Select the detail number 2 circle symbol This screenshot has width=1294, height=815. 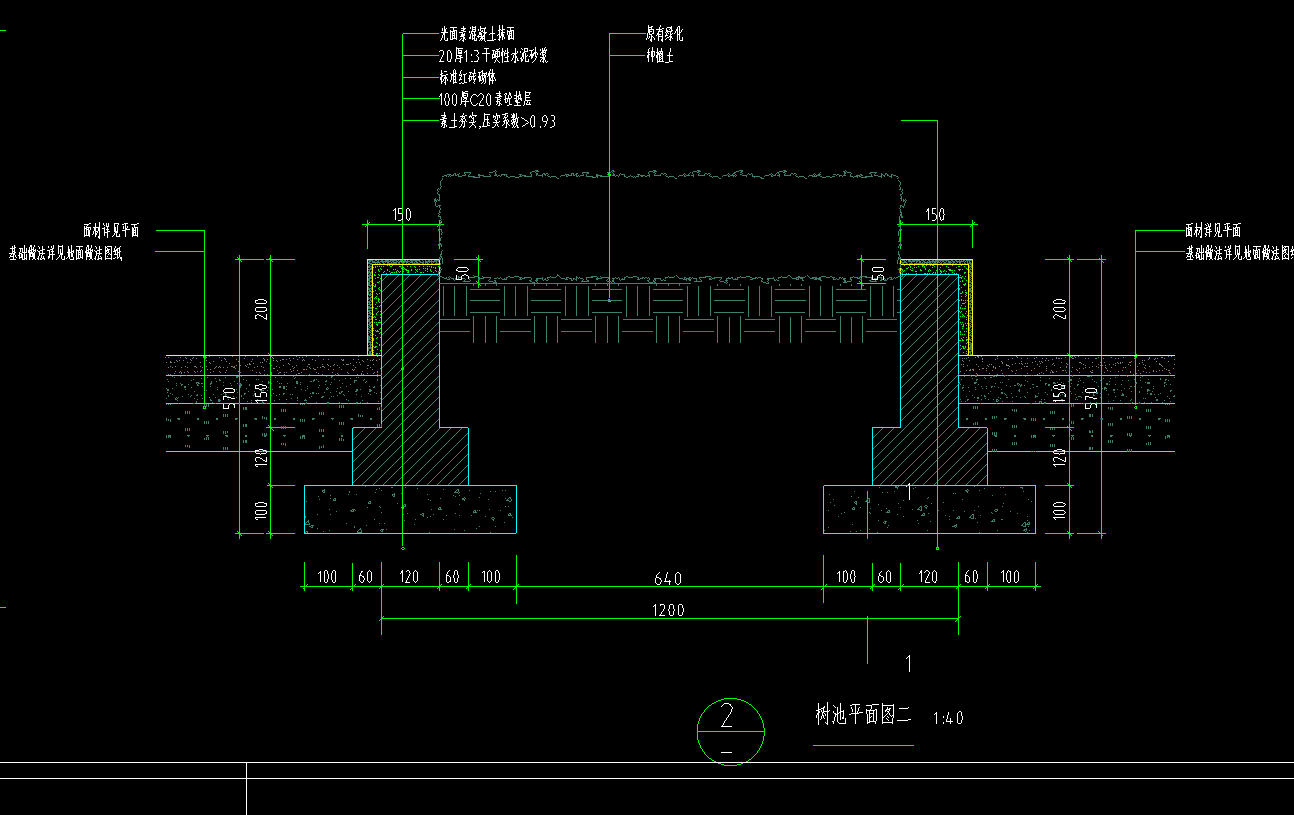coord(730,731)
